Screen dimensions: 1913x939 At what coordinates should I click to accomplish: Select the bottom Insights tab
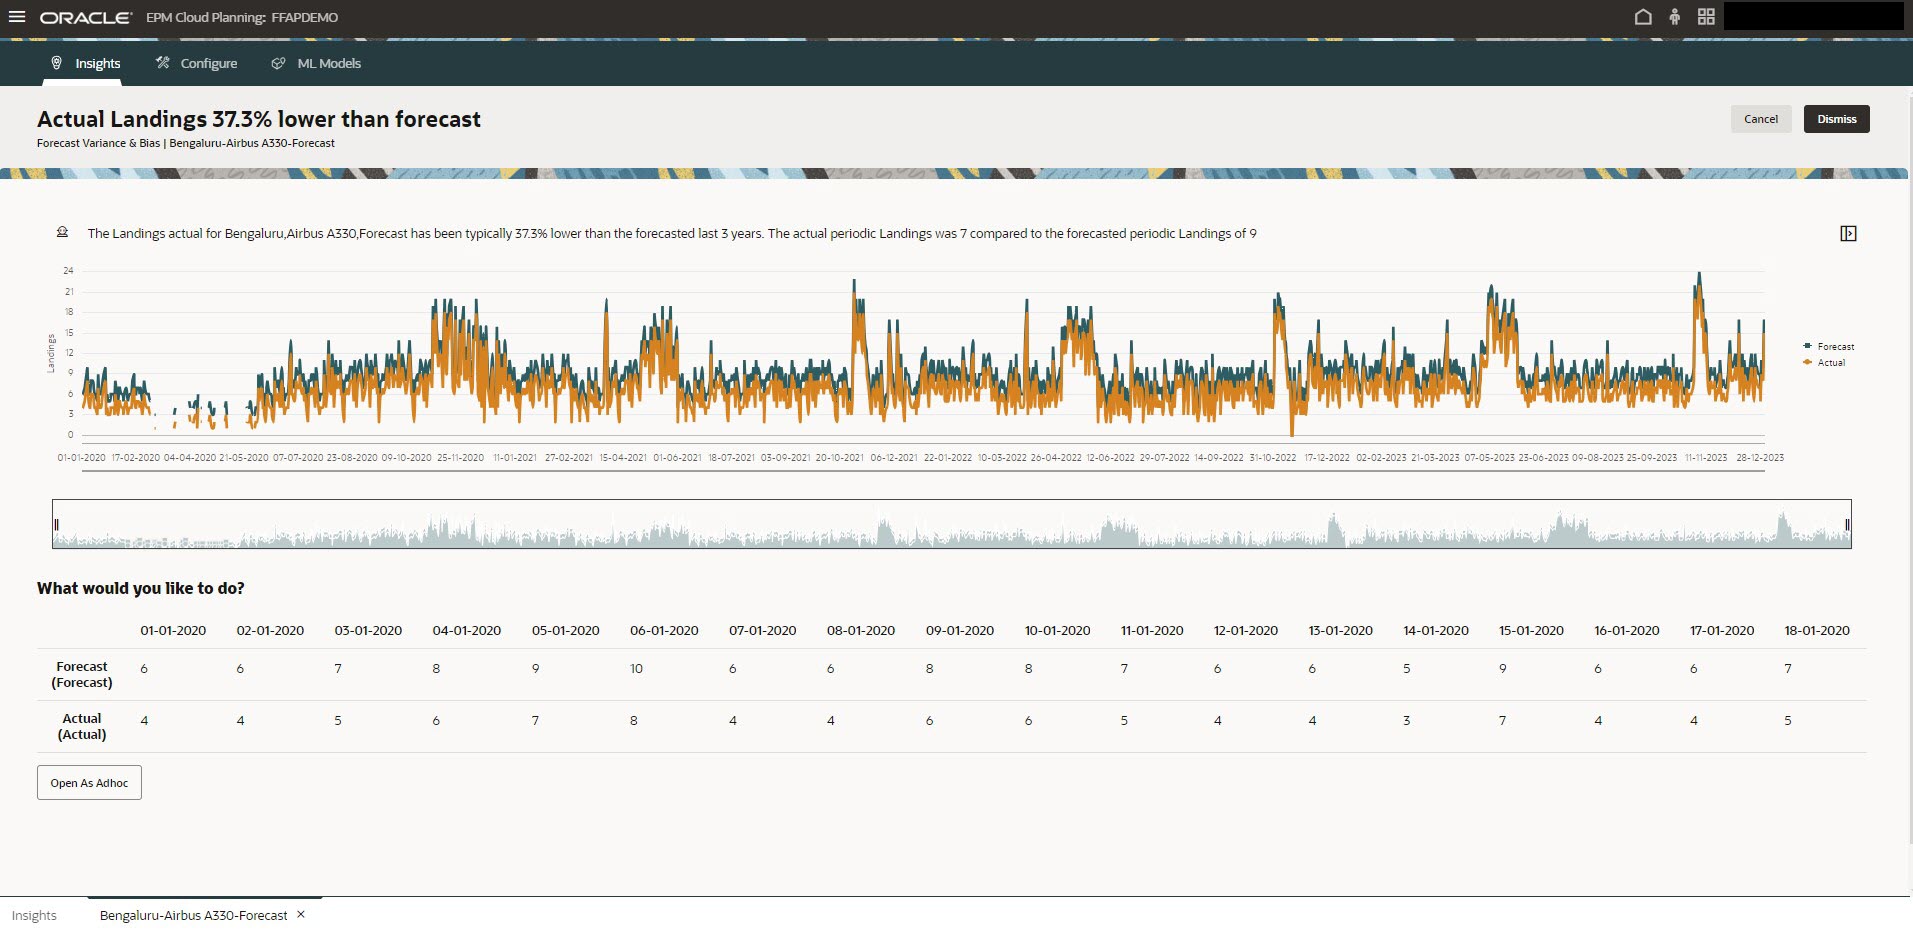pyautogui.click(x=34, y=915)
